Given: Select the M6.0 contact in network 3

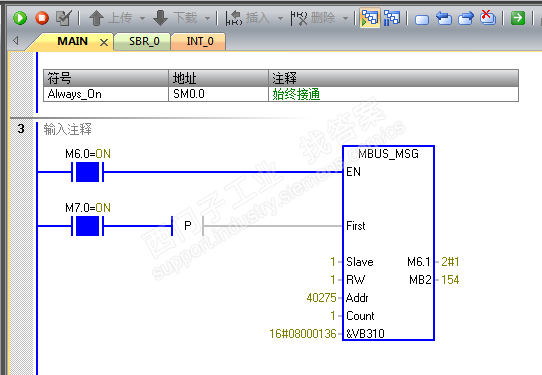Looking at the screenshot, I should [87, 172].
